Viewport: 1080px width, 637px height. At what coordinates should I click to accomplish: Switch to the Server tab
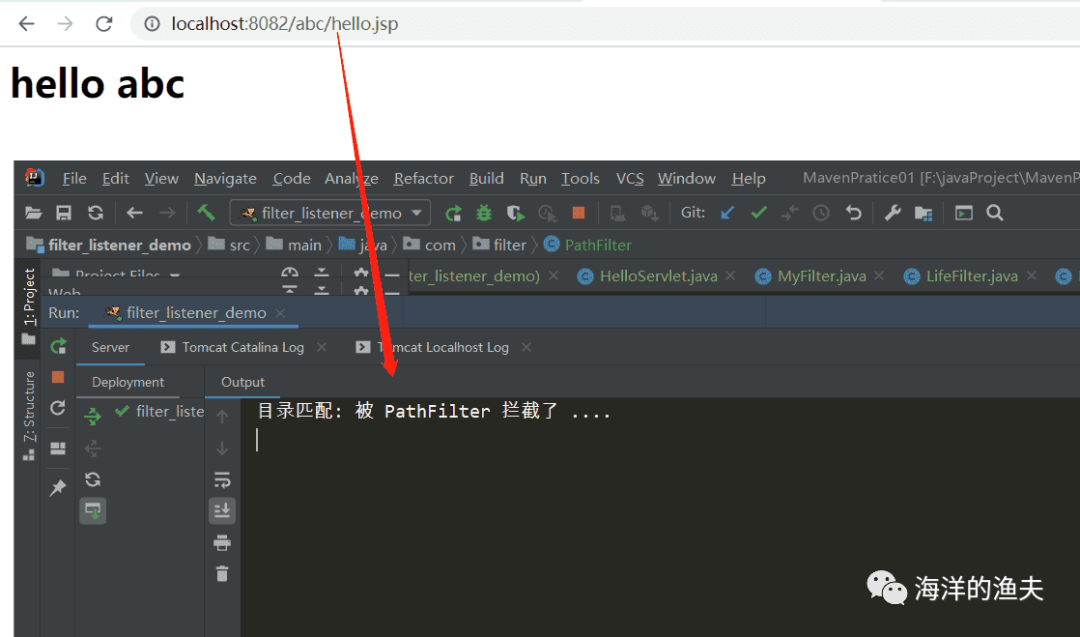(x=110, y=348)
